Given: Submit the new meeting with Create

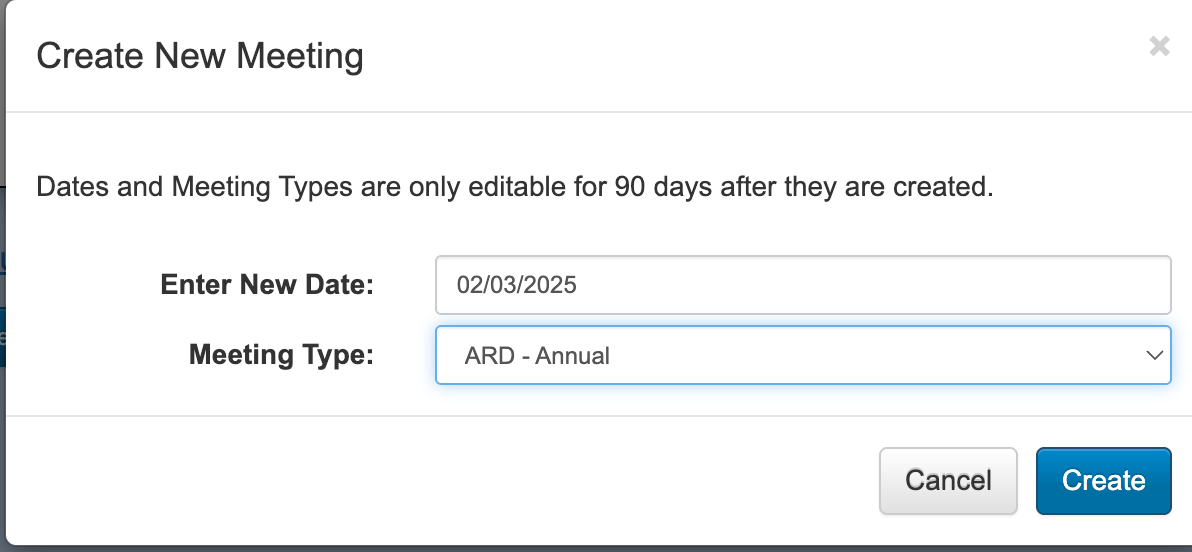Looking at the screenshot, I should click(1103, 481).
